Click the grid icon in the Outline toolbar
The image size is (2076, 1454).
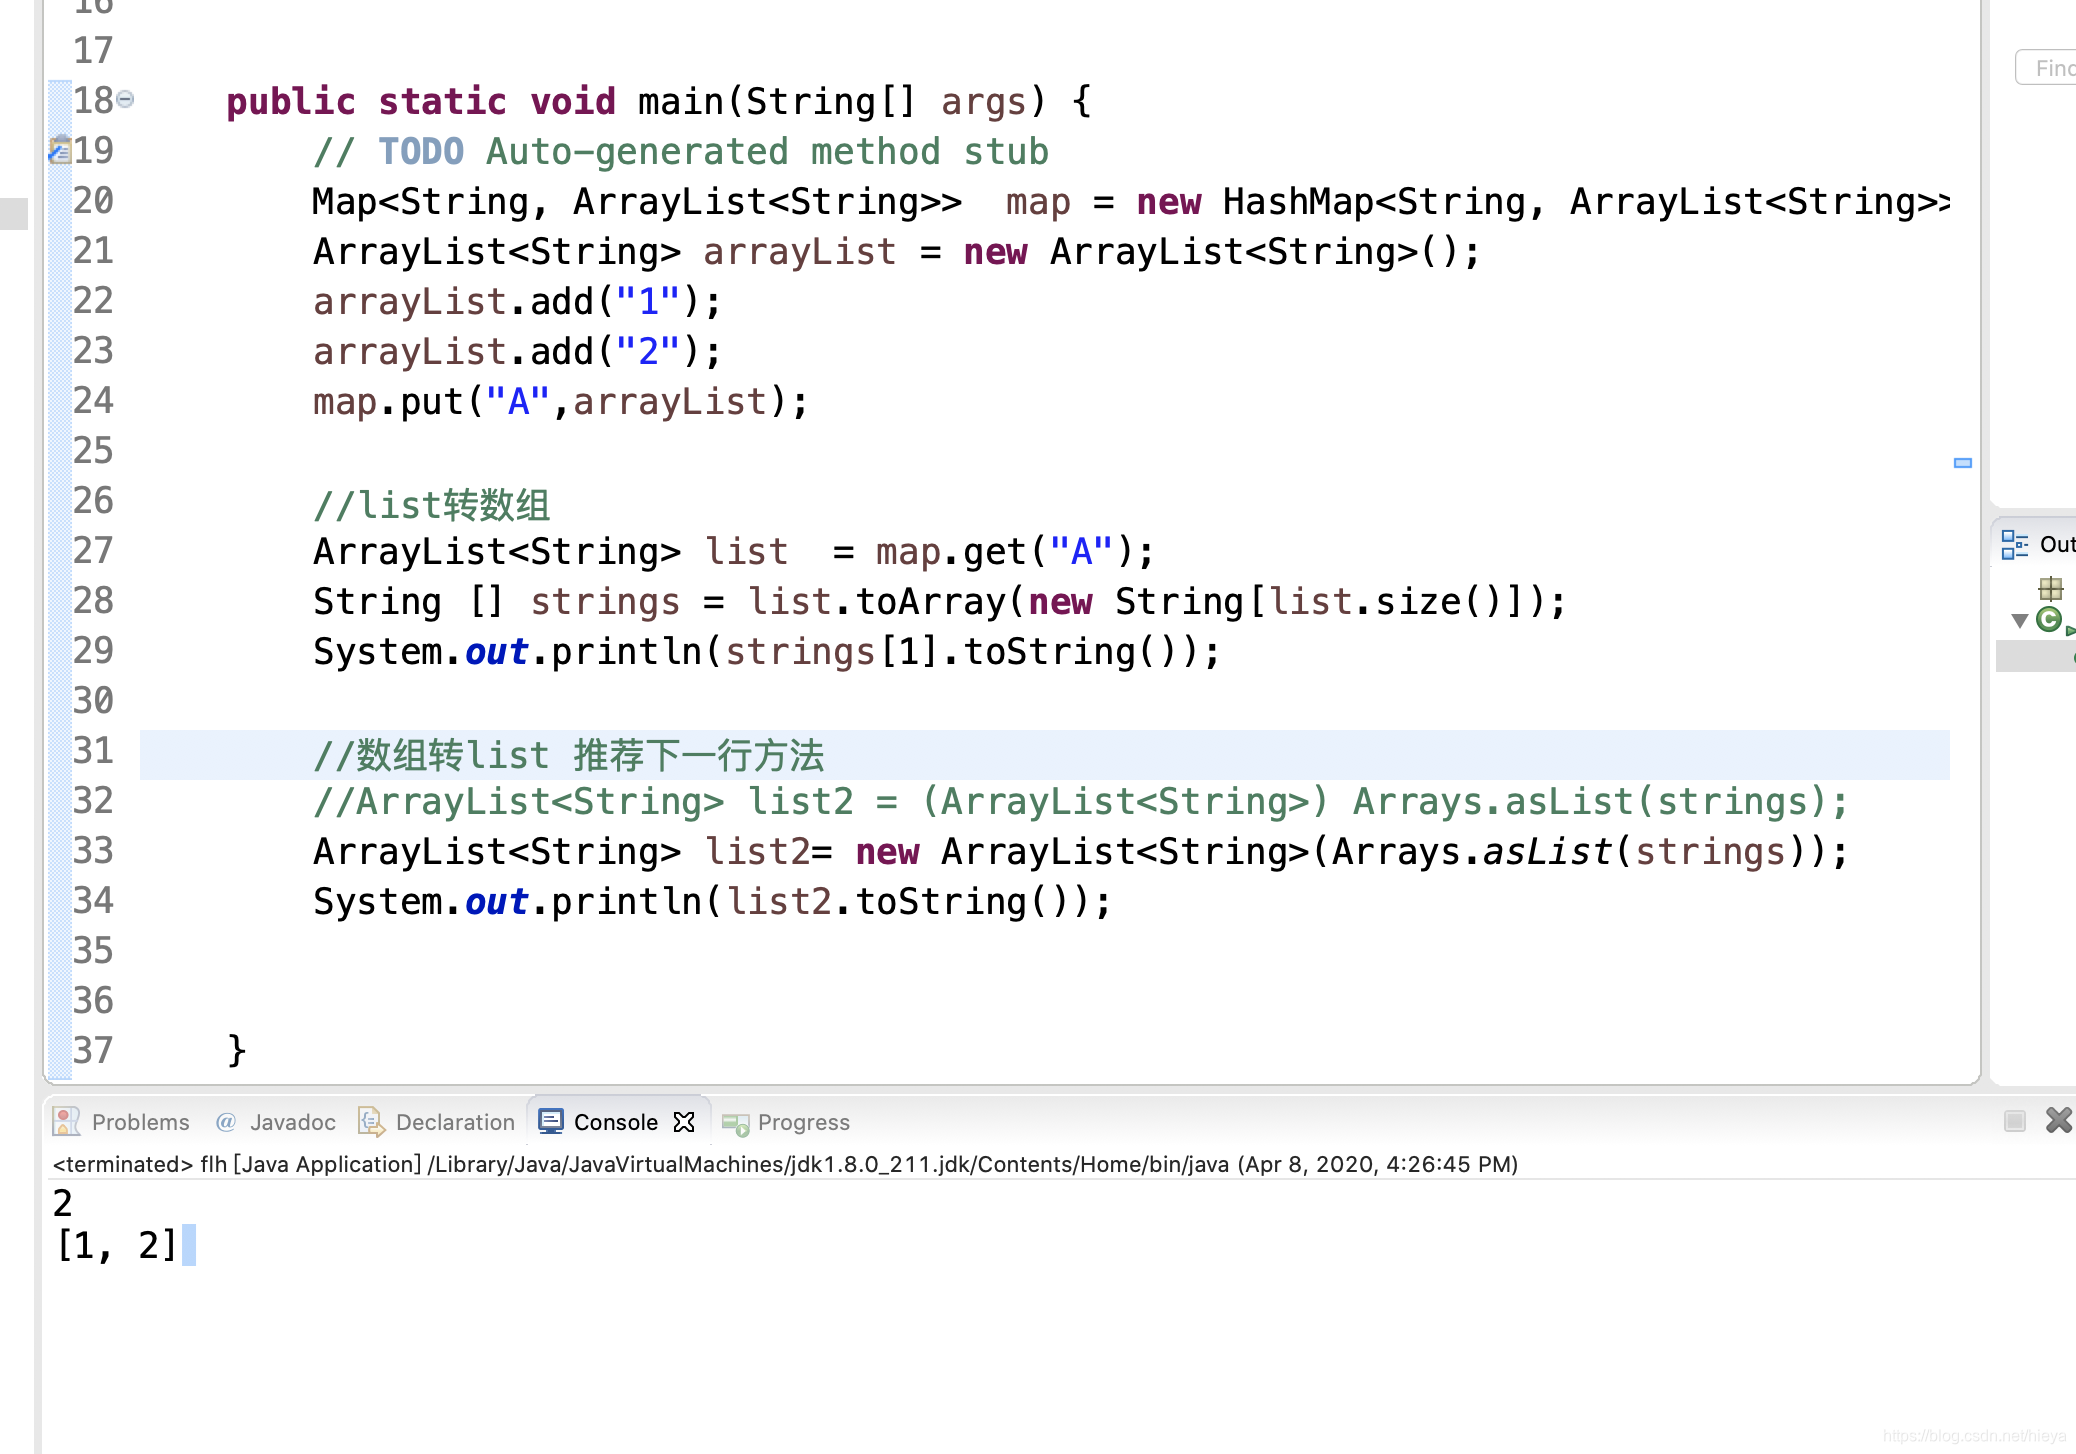click(2051, 589)
